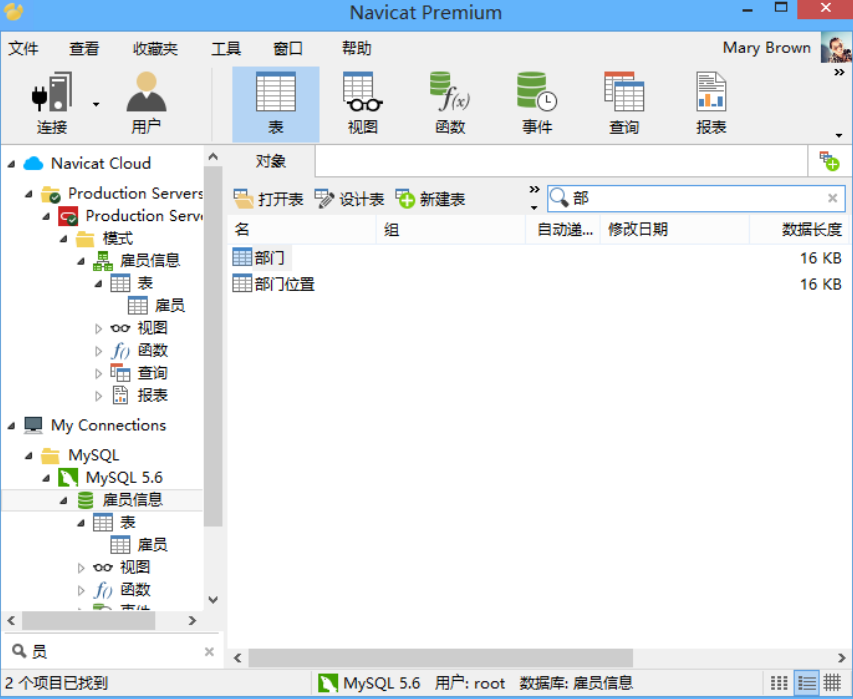Image resolution: width=853 pixels, height=699 pixels.
Task: Open the main toolbar options dropdown arrow
Action: coord(839,135)
